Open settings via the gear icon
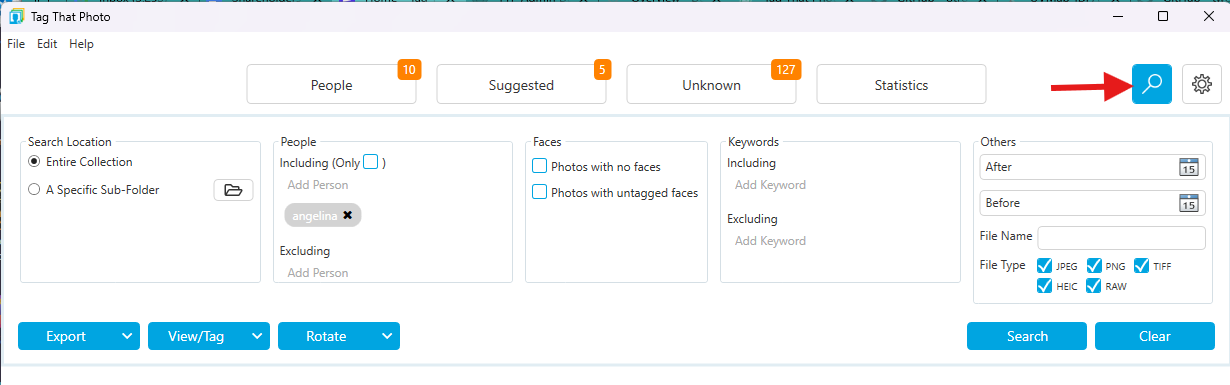The width and height of the screenshot is (1230, 385). click(1202, 85)
